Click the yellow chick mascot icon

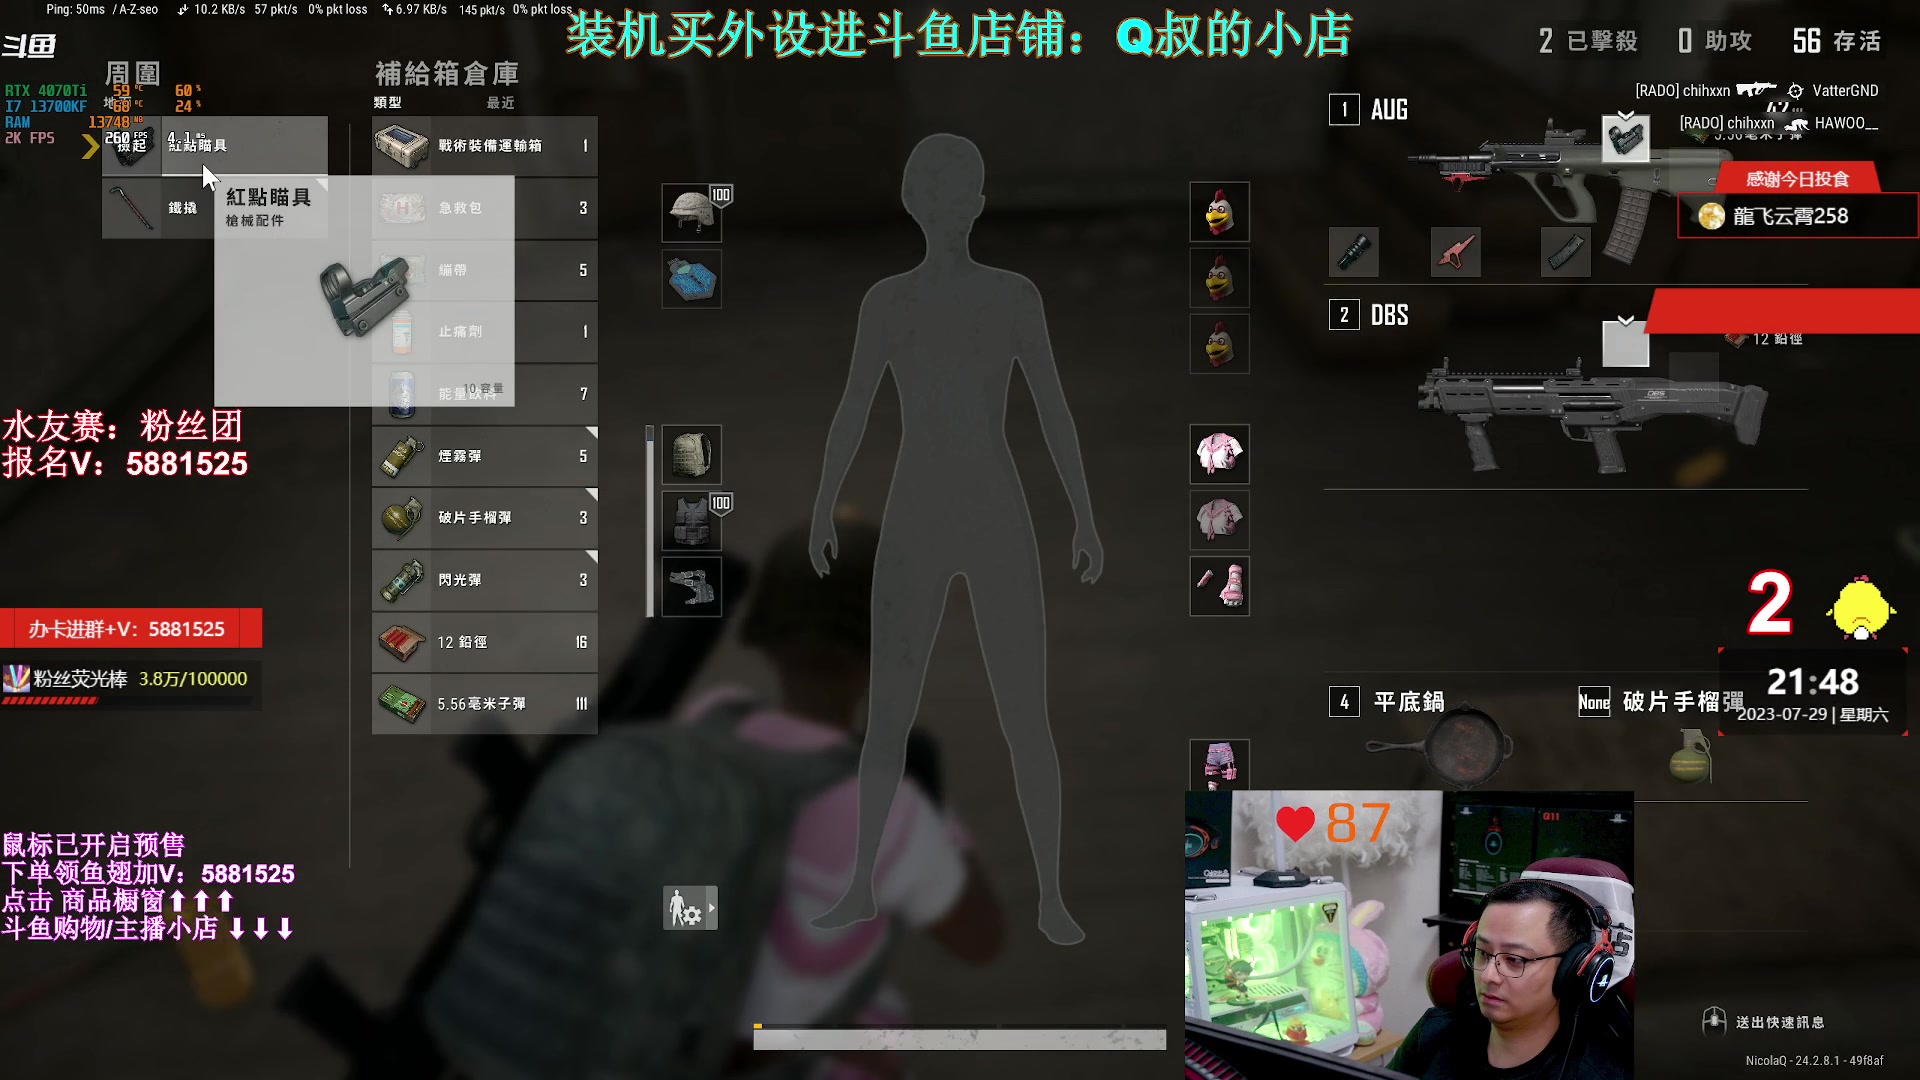coord(1861,607)
